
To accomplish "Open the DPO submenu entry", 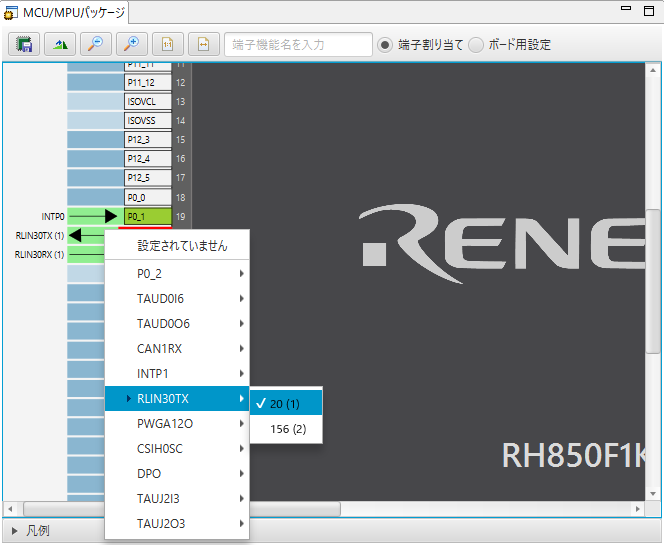I will coord(177,473).
